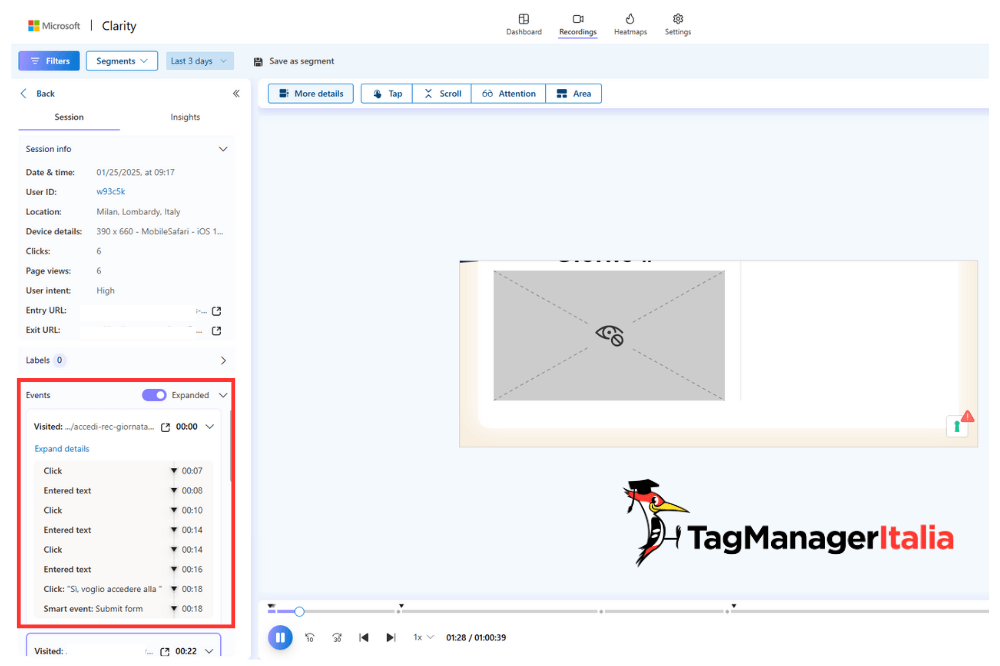Rewind 10 seconds icon
This screenshot has width=1000, height=666.
pyautogui.click(x=310, y=638)
